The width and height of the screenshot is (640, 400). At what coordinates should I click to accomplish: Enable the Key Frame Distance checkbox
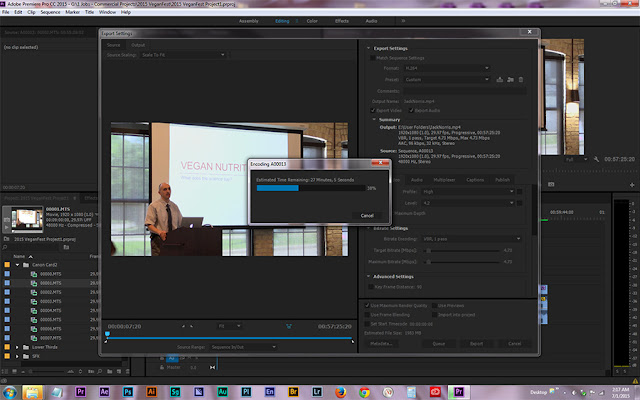[371, 287]
